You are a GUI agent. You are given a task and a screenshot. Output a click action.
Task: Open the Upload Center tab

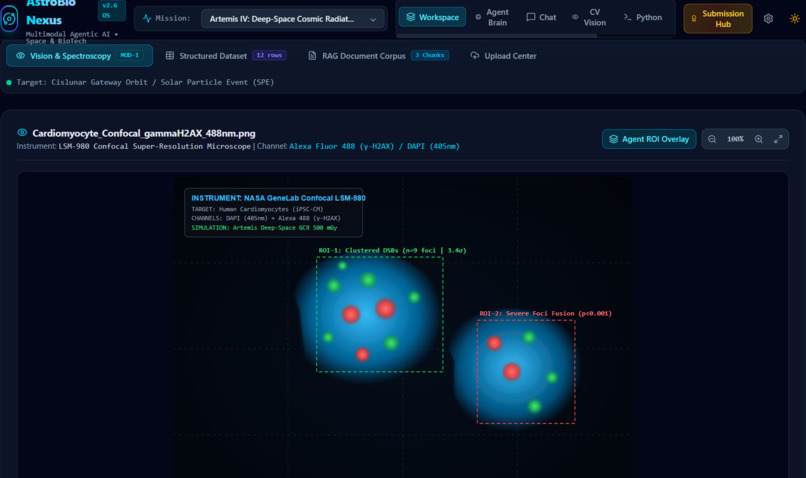tap(503, 56)
